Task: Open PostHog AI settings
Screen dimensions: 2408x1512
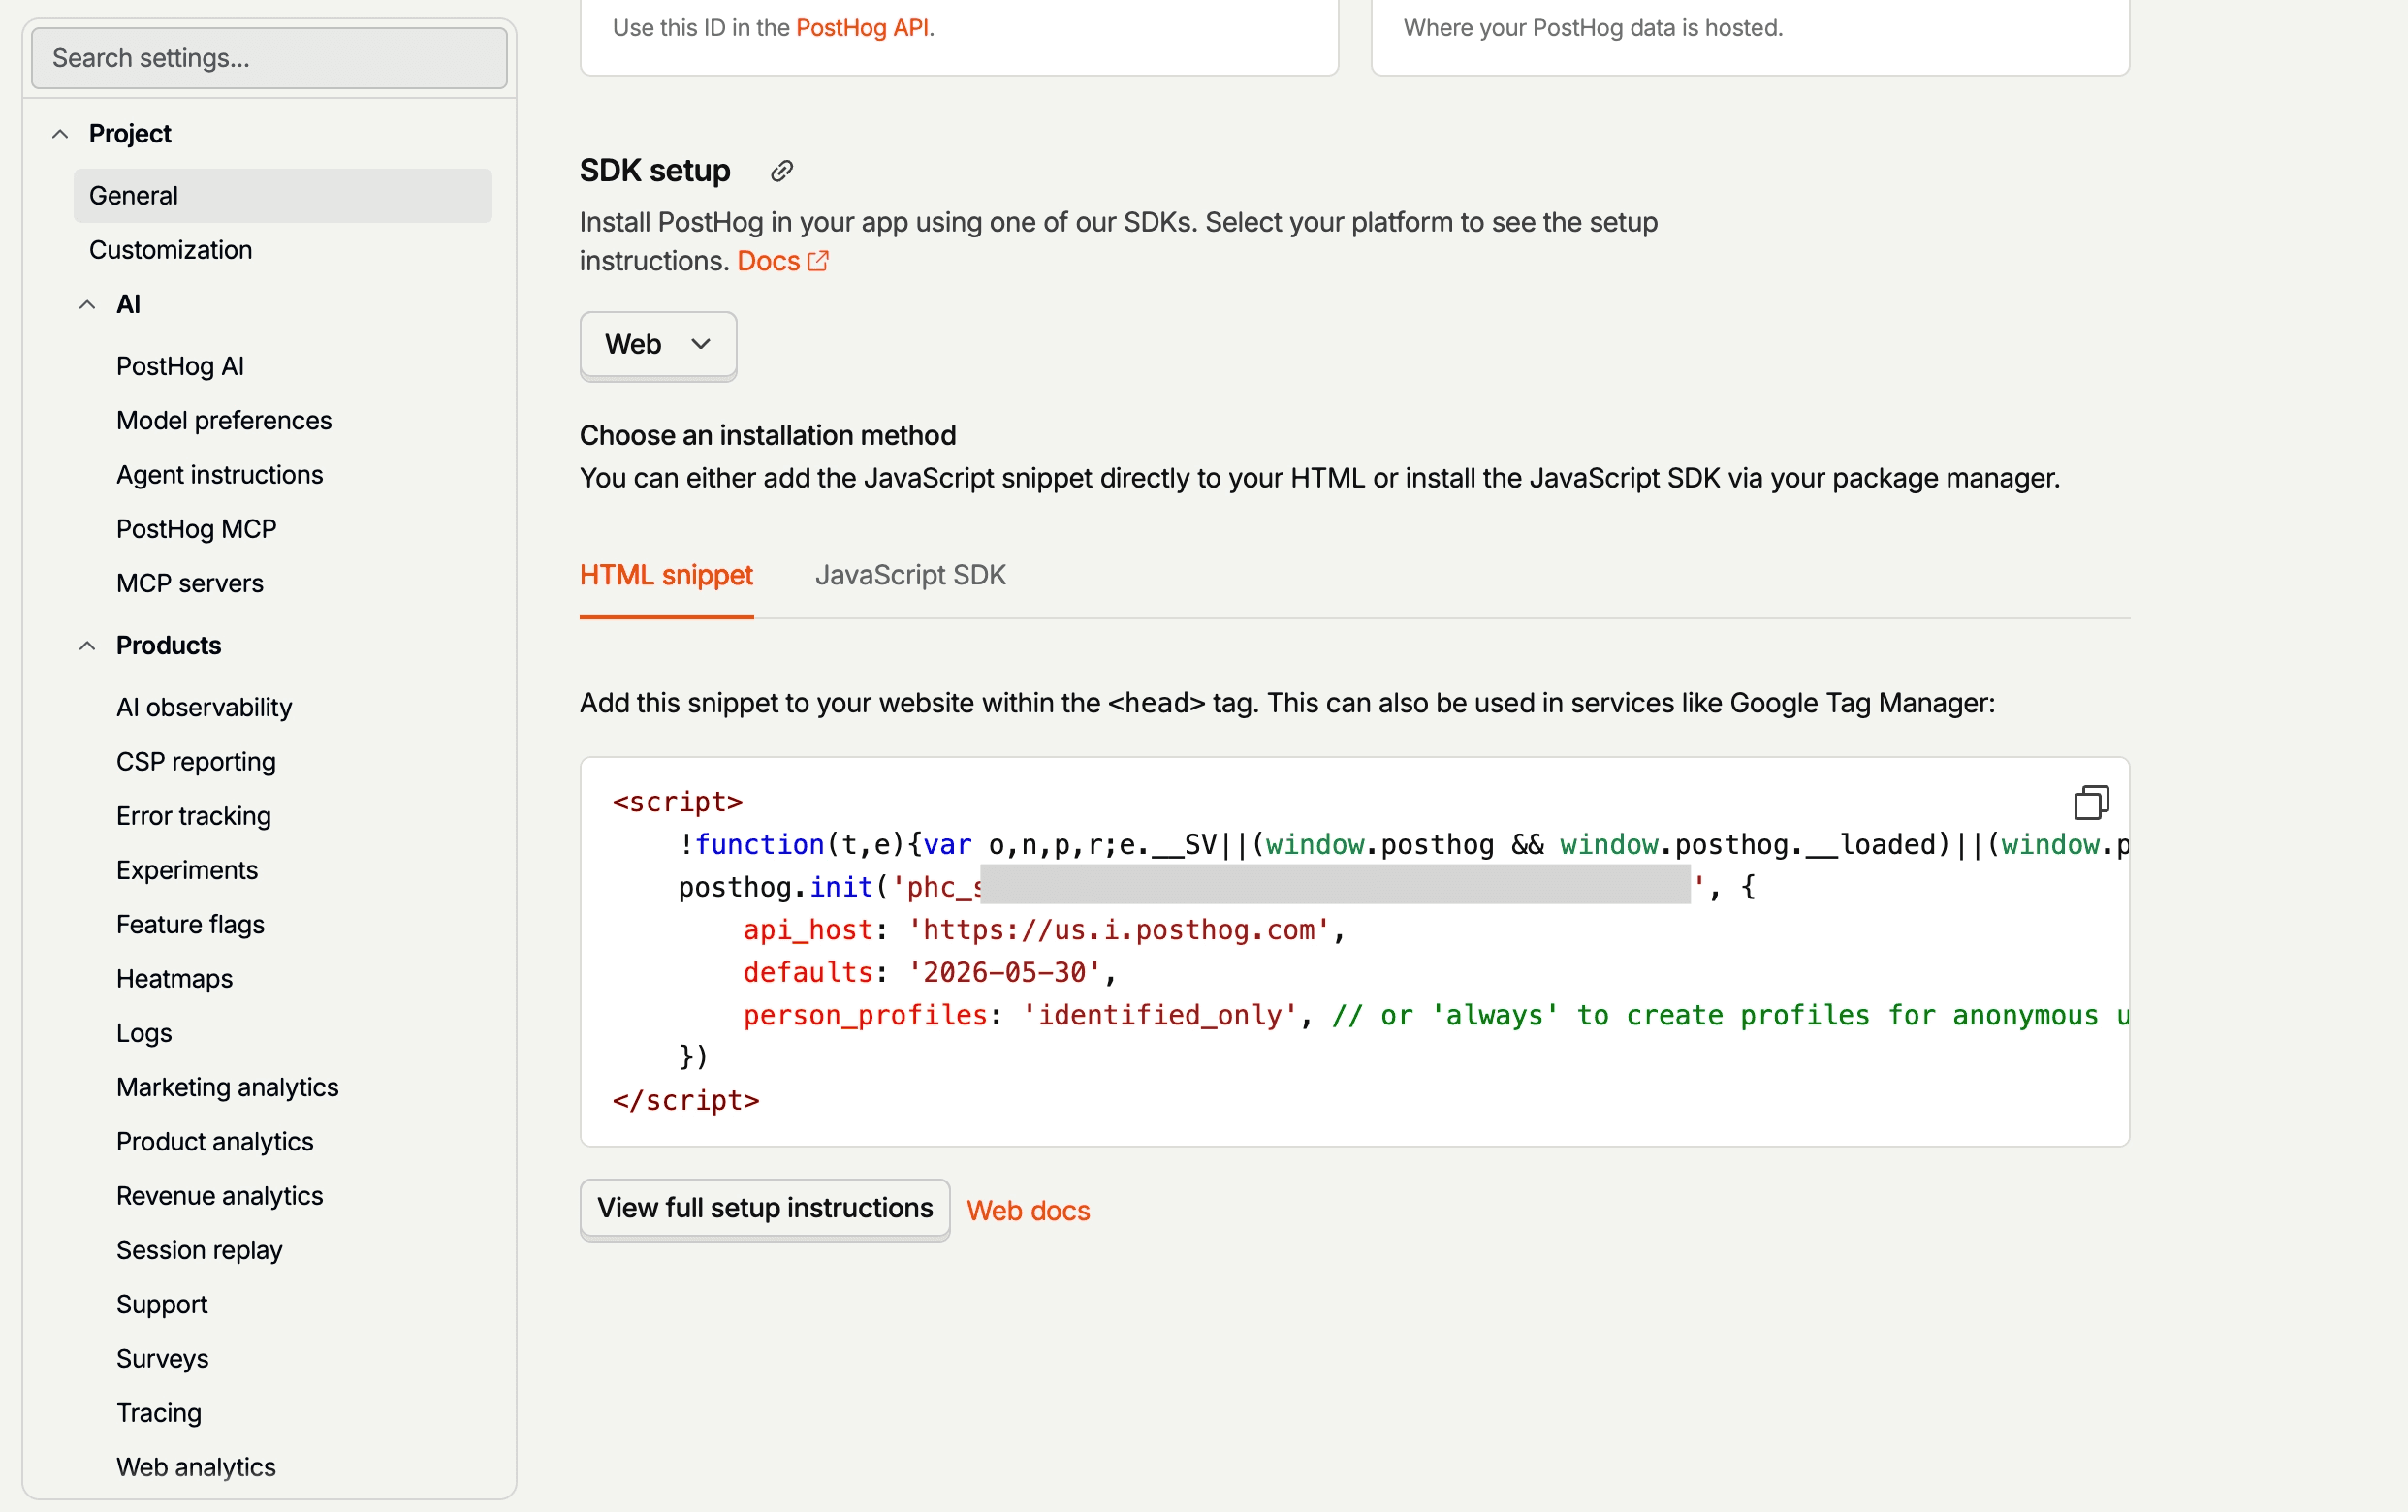Action: coord(296,366)
